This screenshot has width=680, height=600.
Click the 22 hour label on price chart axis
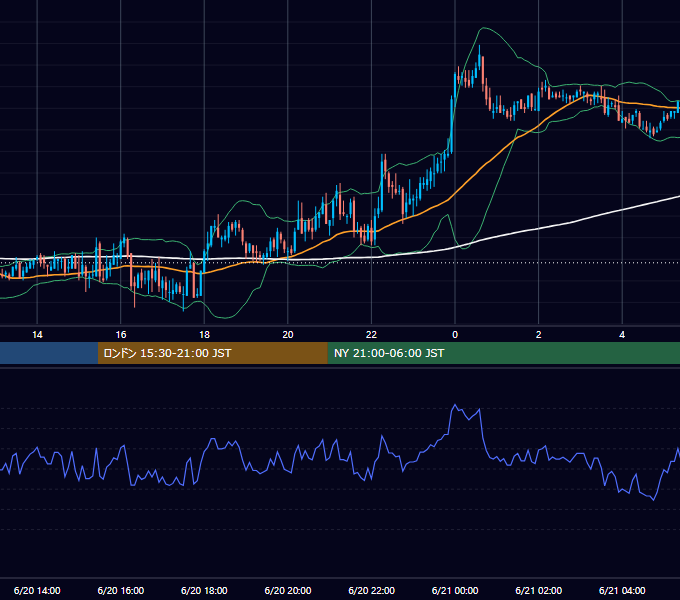371,335
